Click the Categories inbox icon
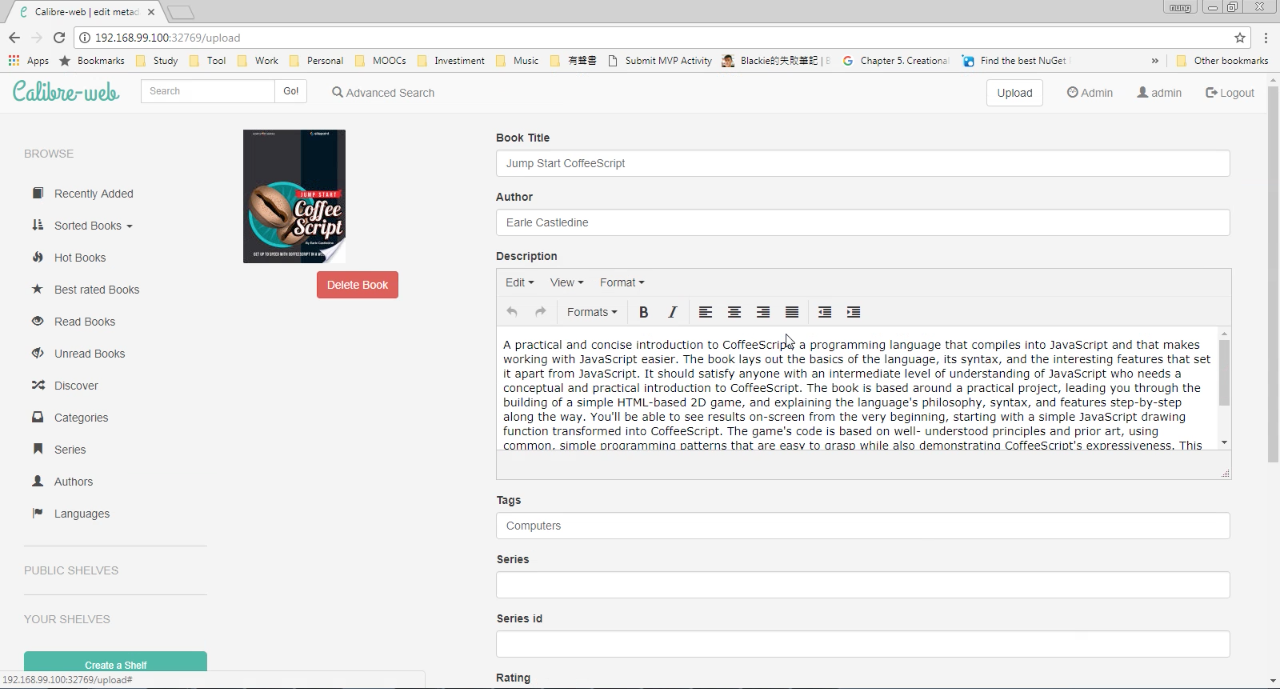Viewport: 1280px width, 689px height. pyautogui.click(x=38, y=417)
